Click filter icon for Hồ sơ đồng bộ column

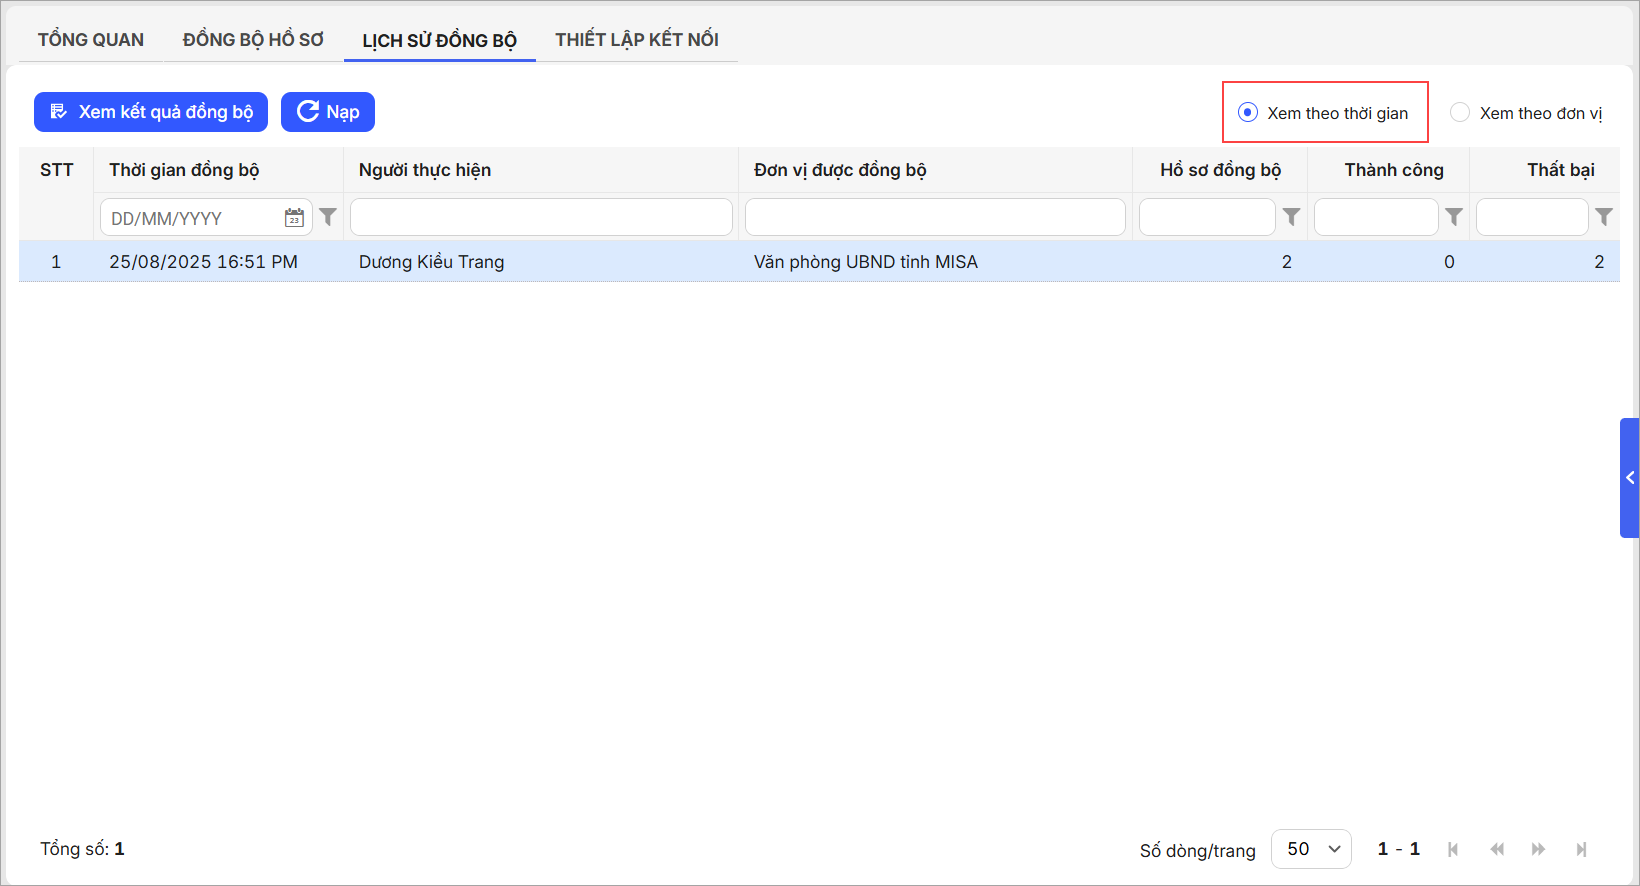coord(1291,217)
